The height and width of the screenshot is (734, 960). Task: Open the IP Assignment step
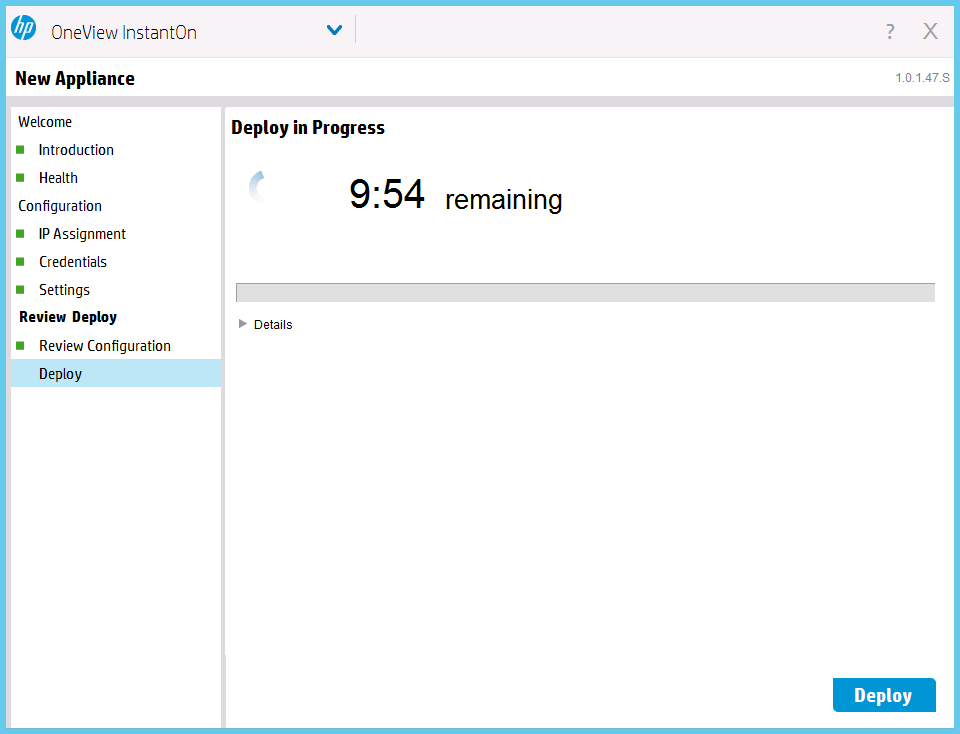click(x=82, y=234)
